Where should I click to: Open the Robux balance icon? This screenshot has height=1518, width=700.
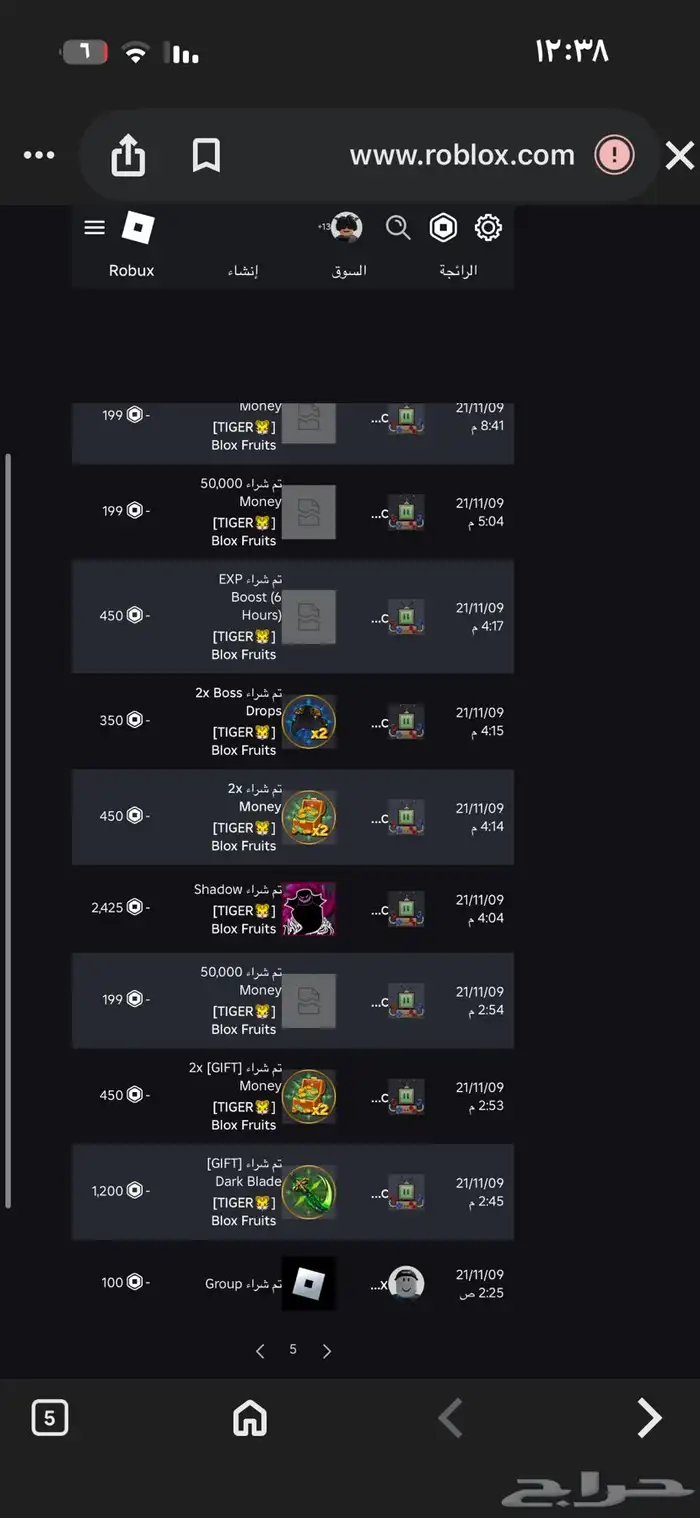[x=443, y=228]
